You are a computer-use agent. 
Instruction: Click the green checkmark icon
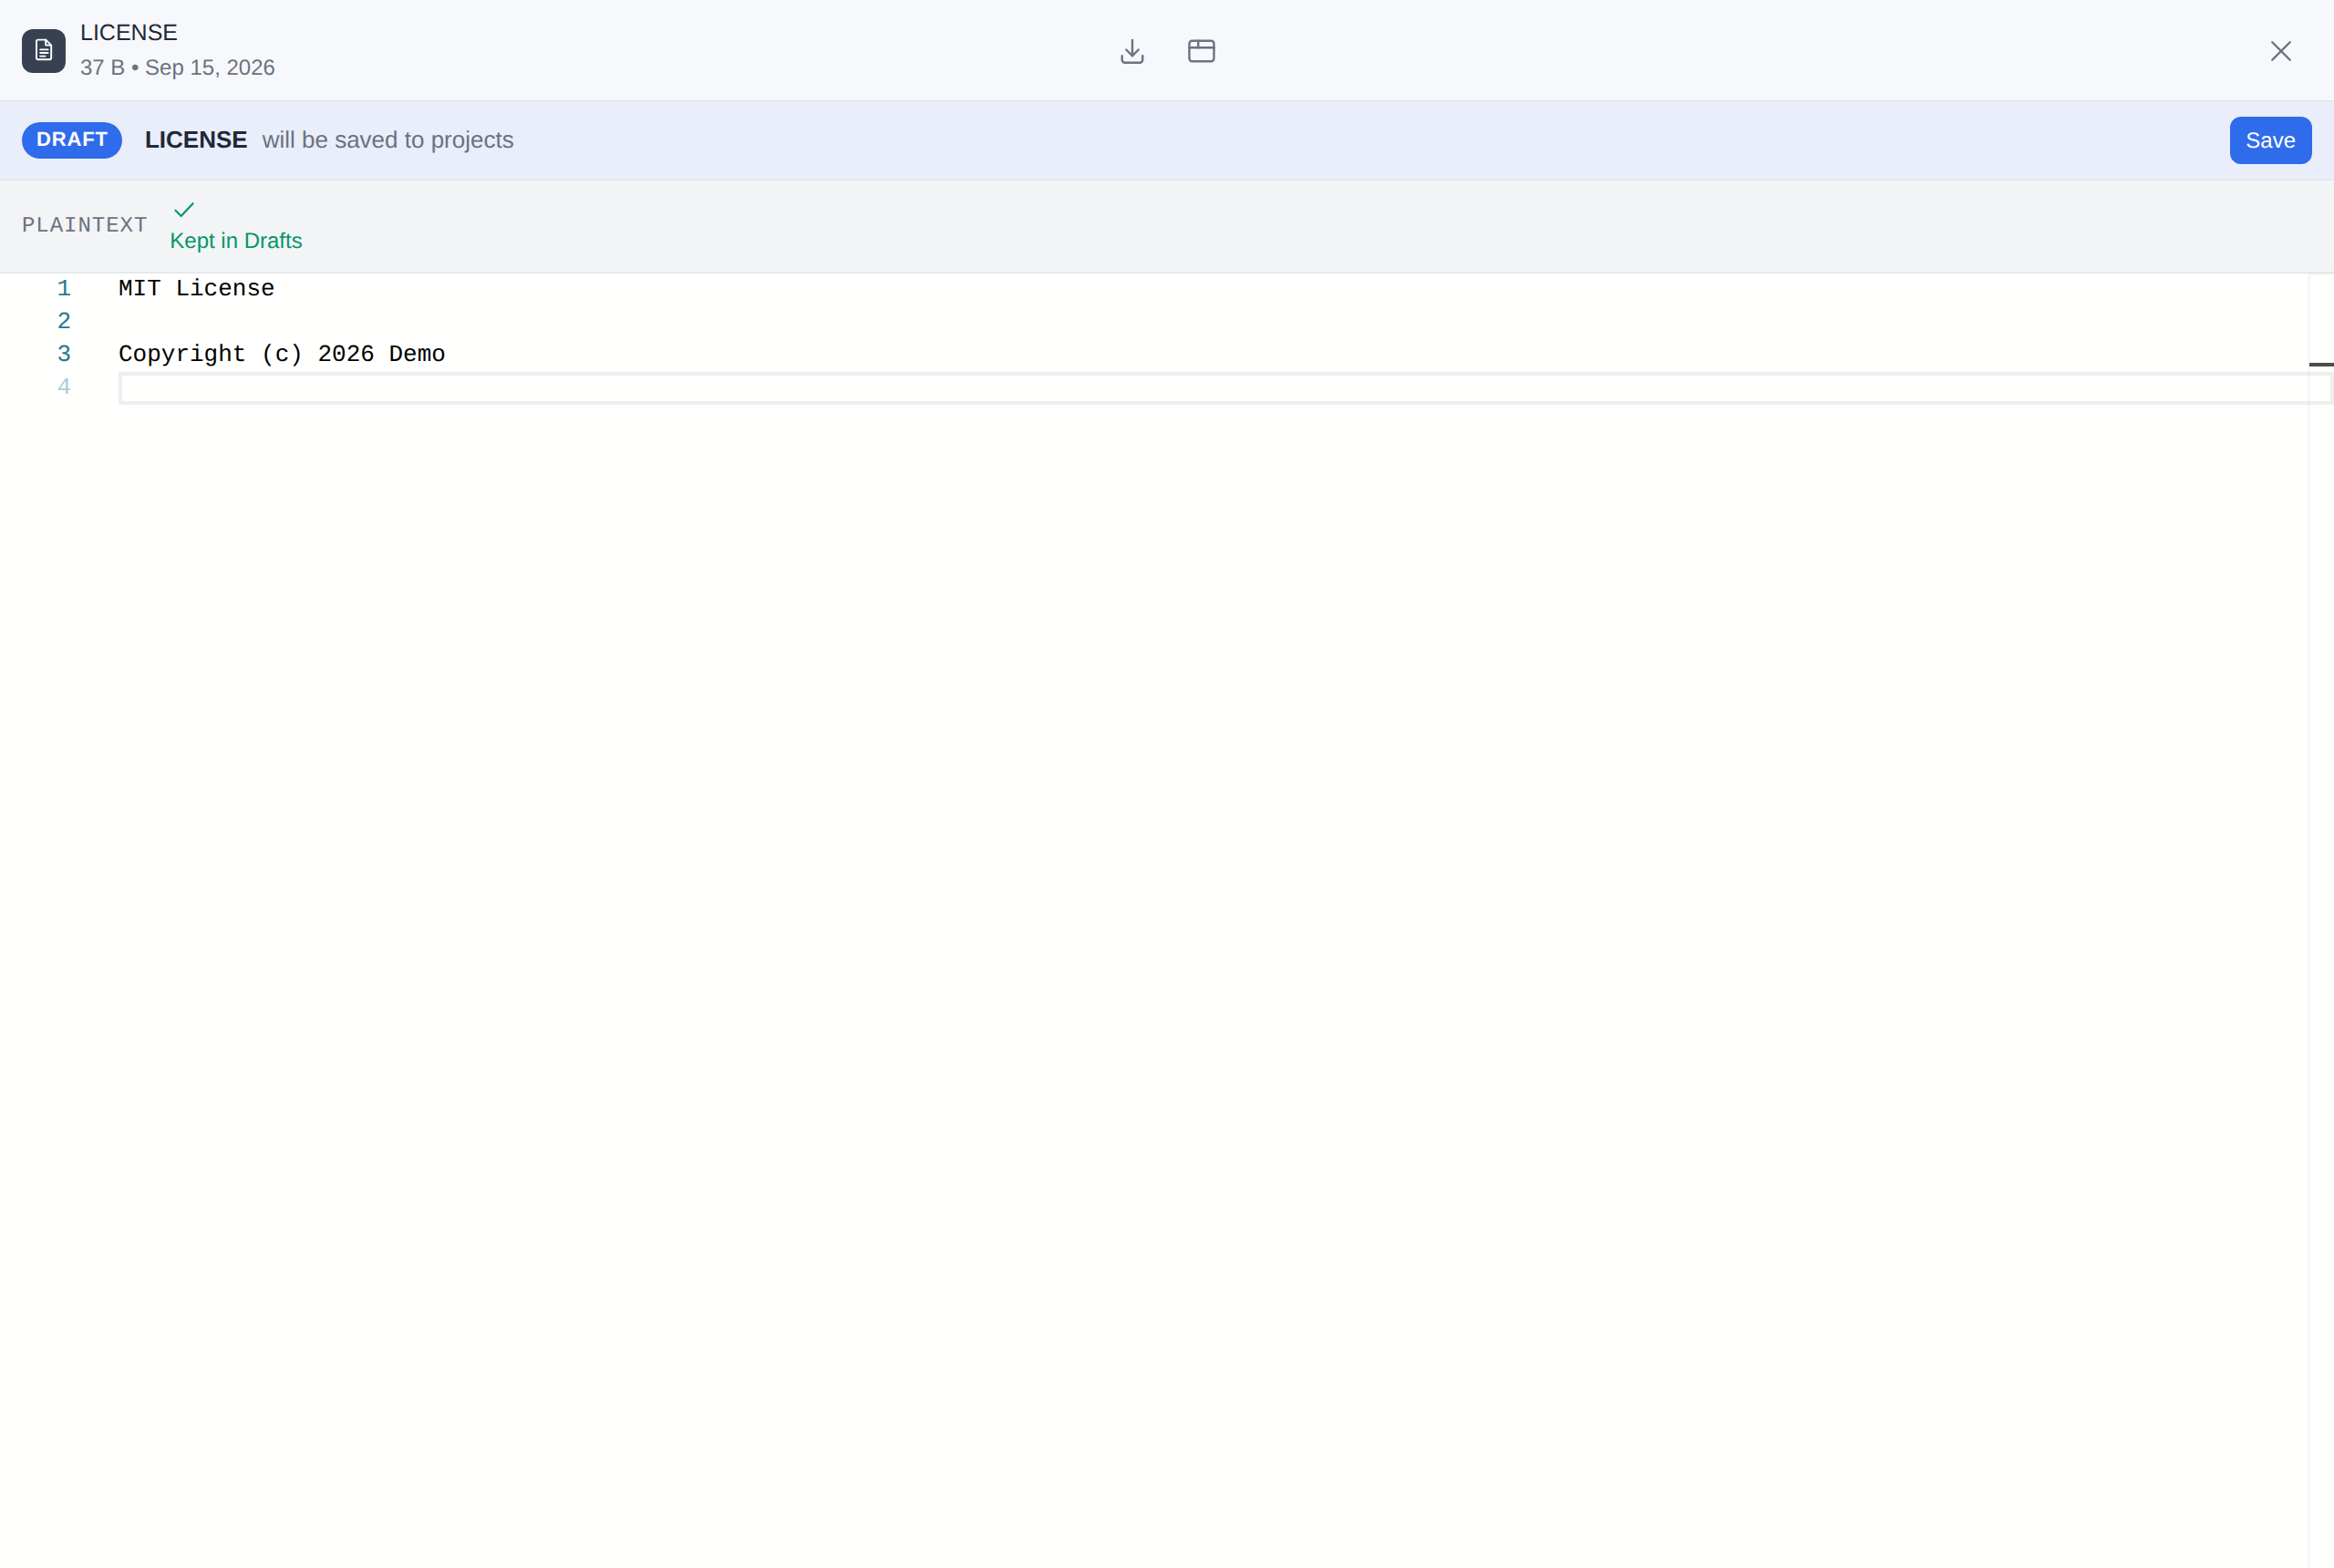pyautogui.click(x=184, y=210)
